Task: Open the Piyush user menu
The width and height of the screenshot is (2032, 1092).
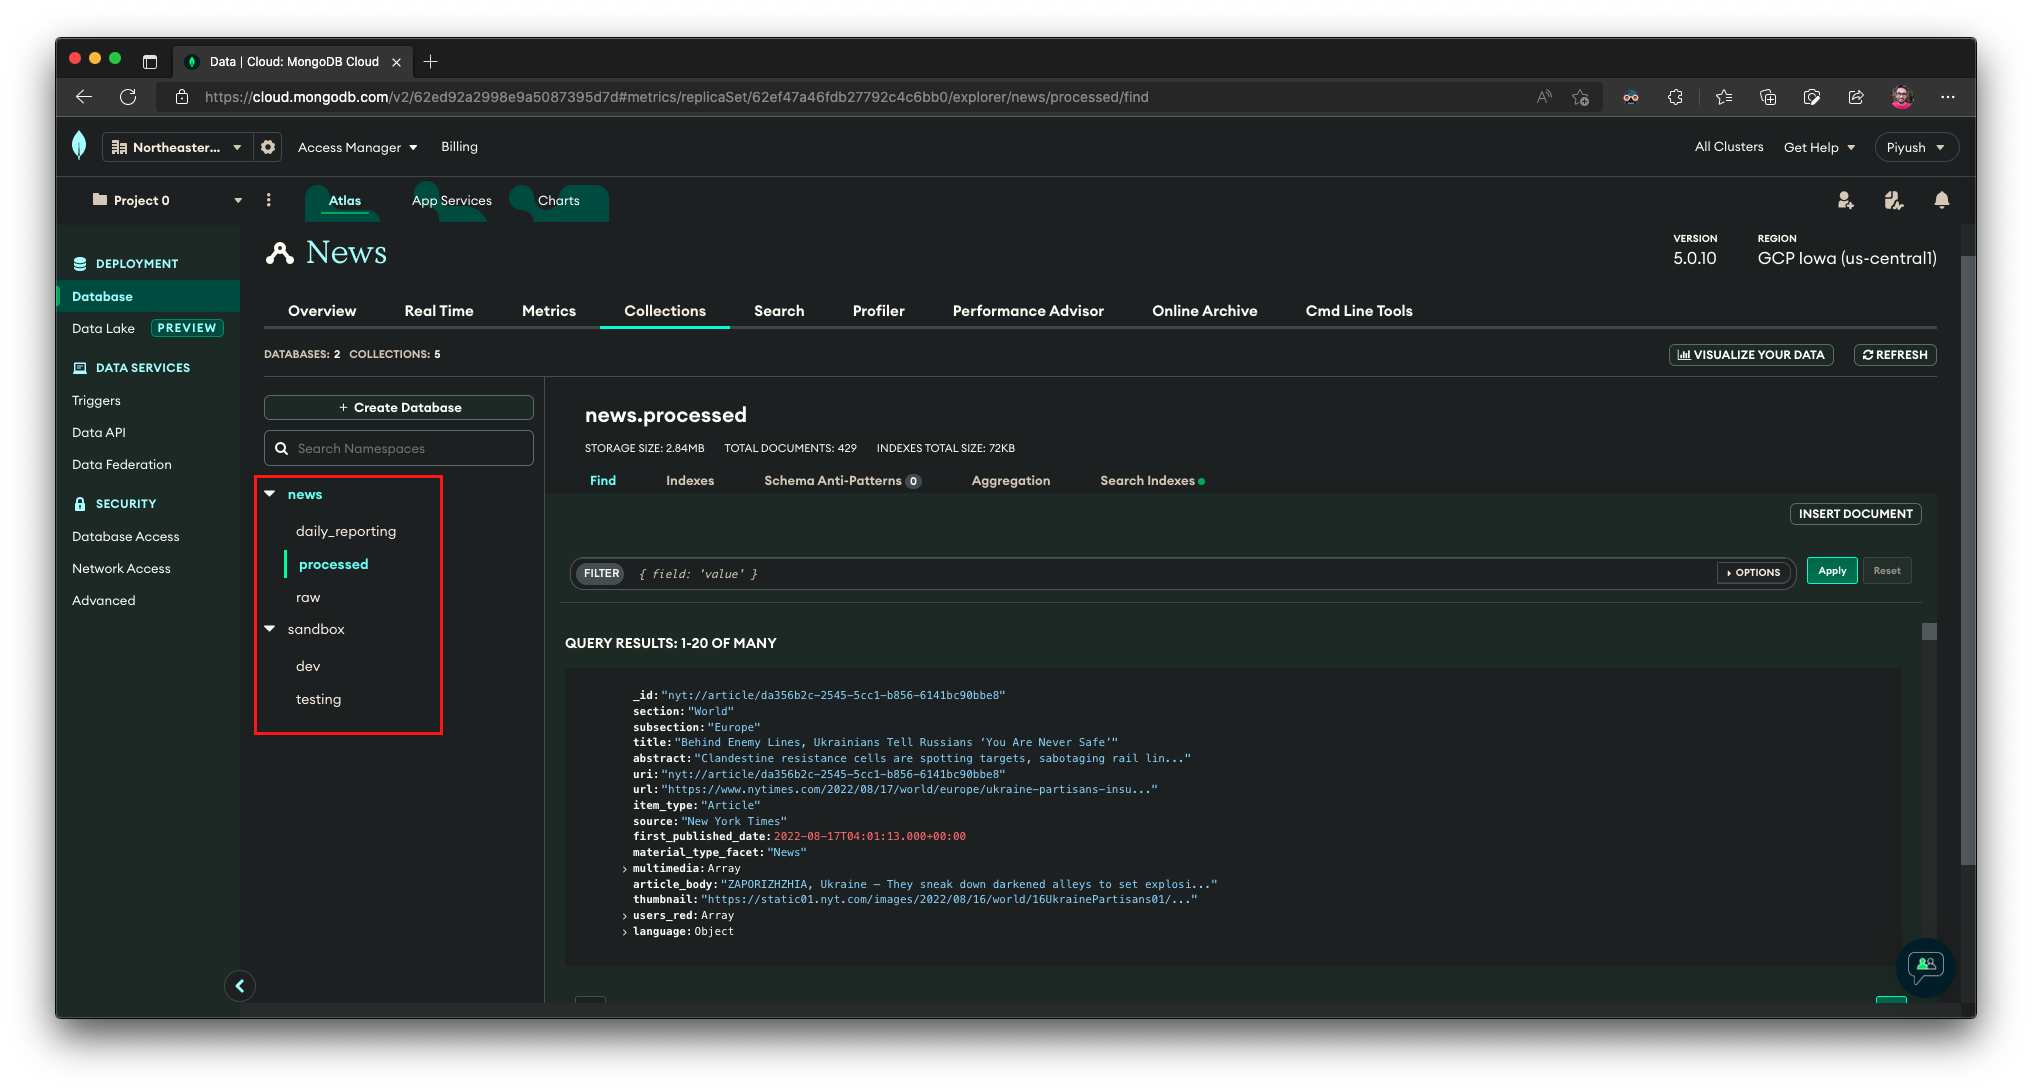Action: point(1915,147)
